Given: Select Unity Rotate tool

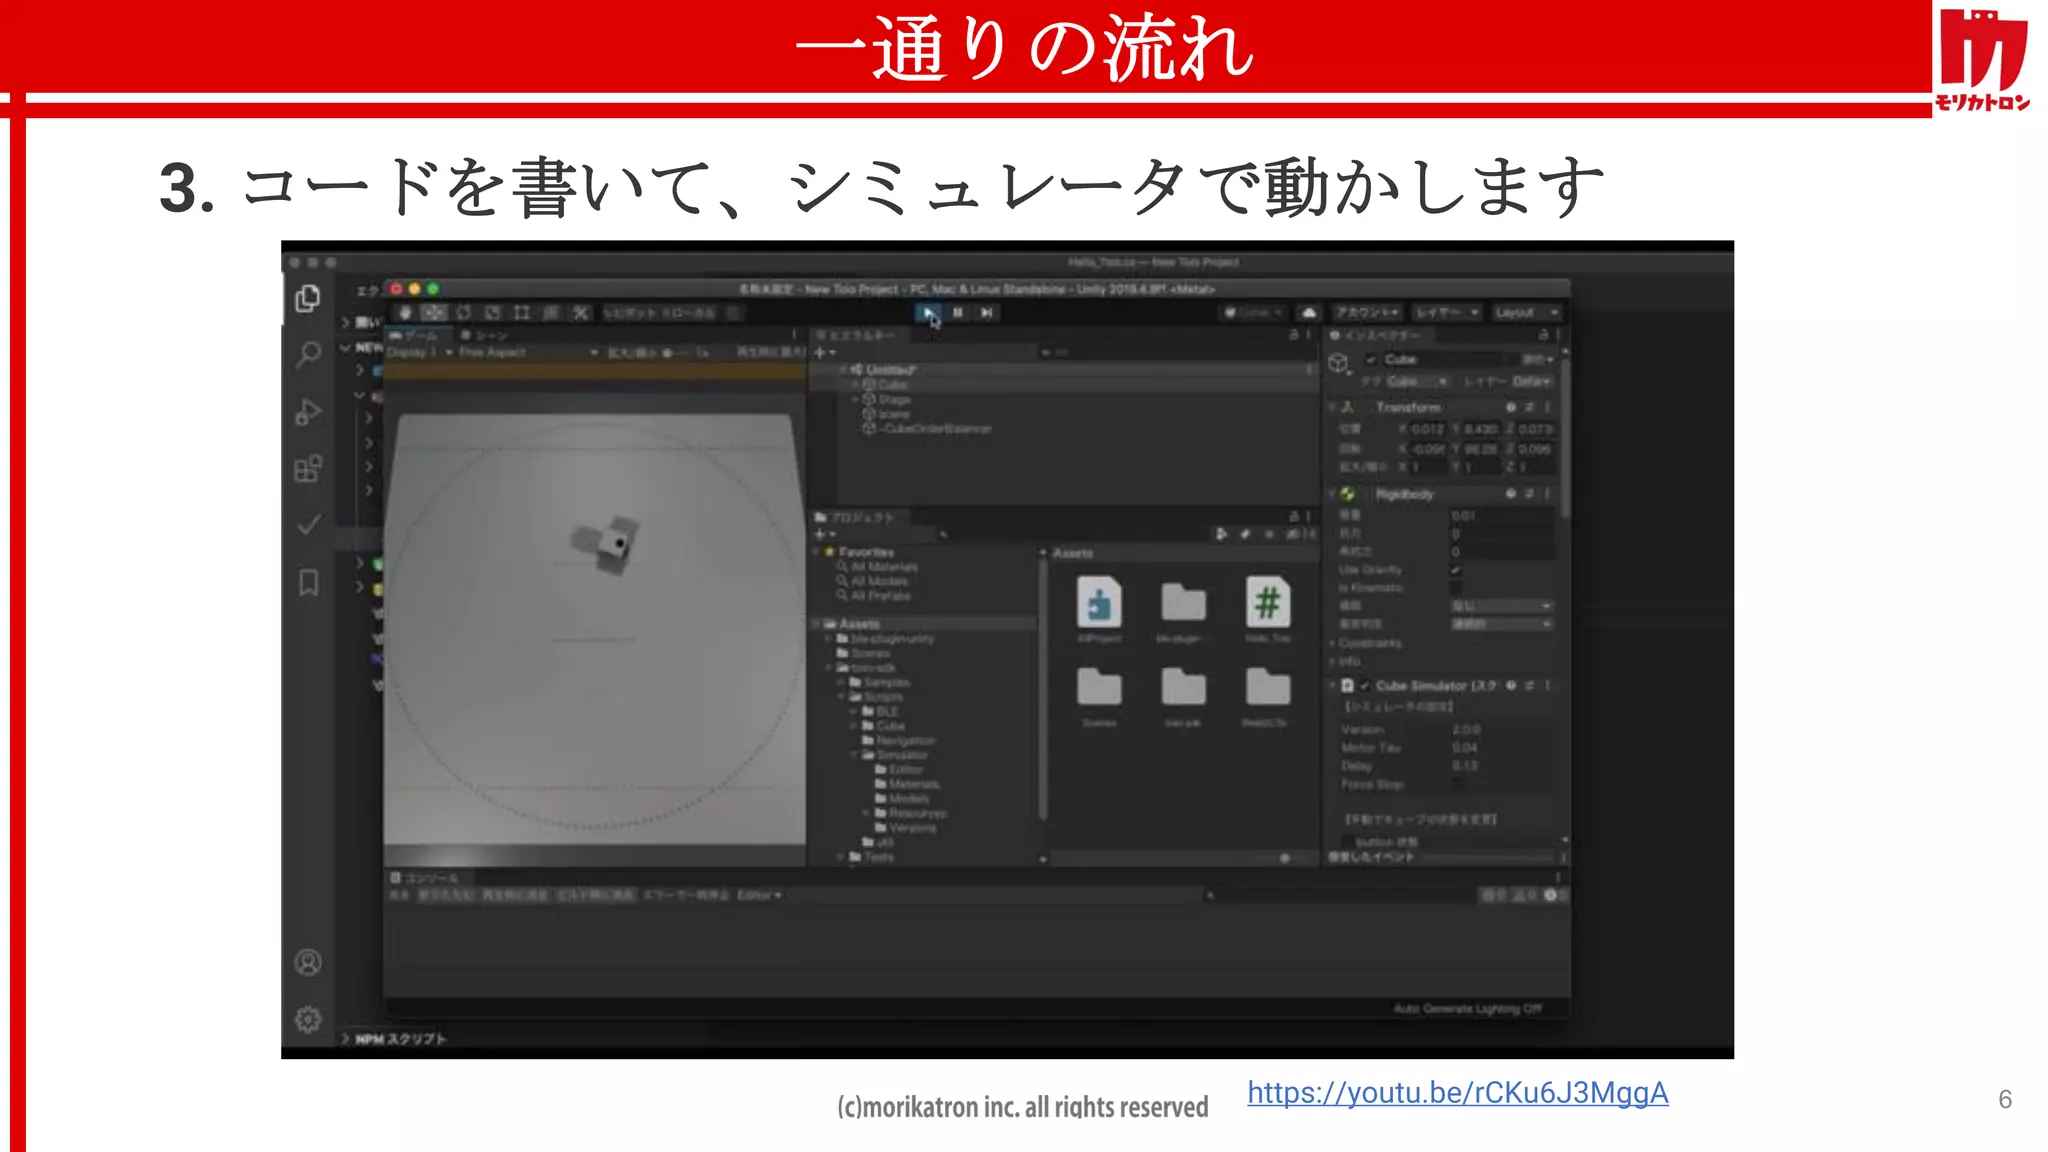Looking at the screenshot, I should 463,313.
